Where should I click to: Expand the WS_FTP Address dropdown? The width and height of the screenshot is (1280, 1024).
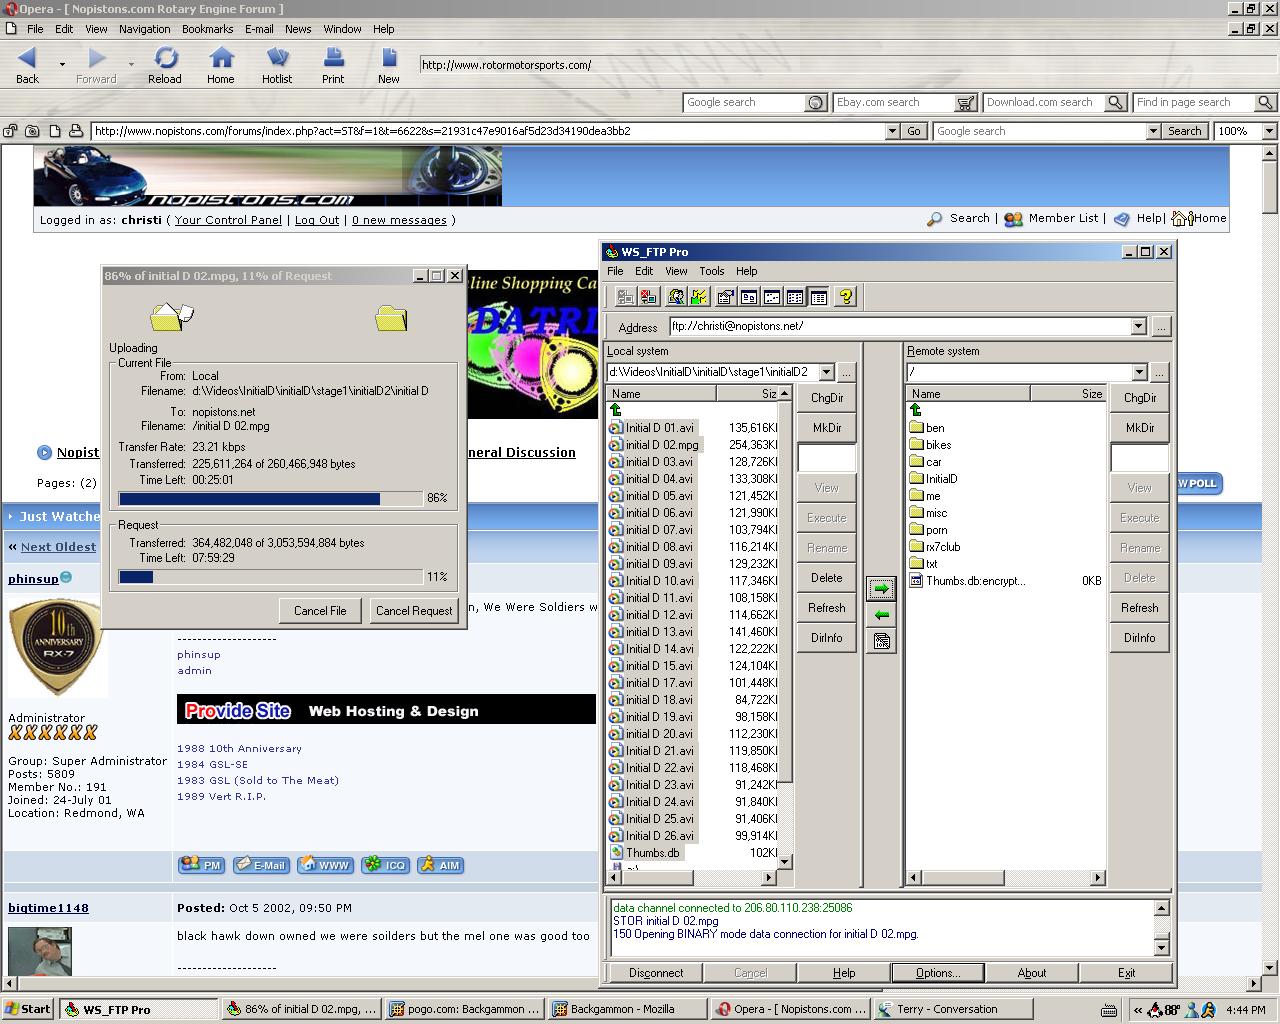1138,327
